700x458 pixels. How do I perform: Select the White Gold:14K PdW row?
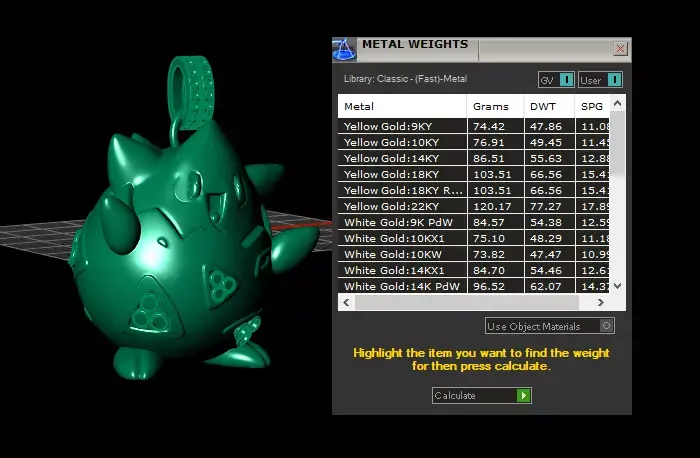pos(474,286)
